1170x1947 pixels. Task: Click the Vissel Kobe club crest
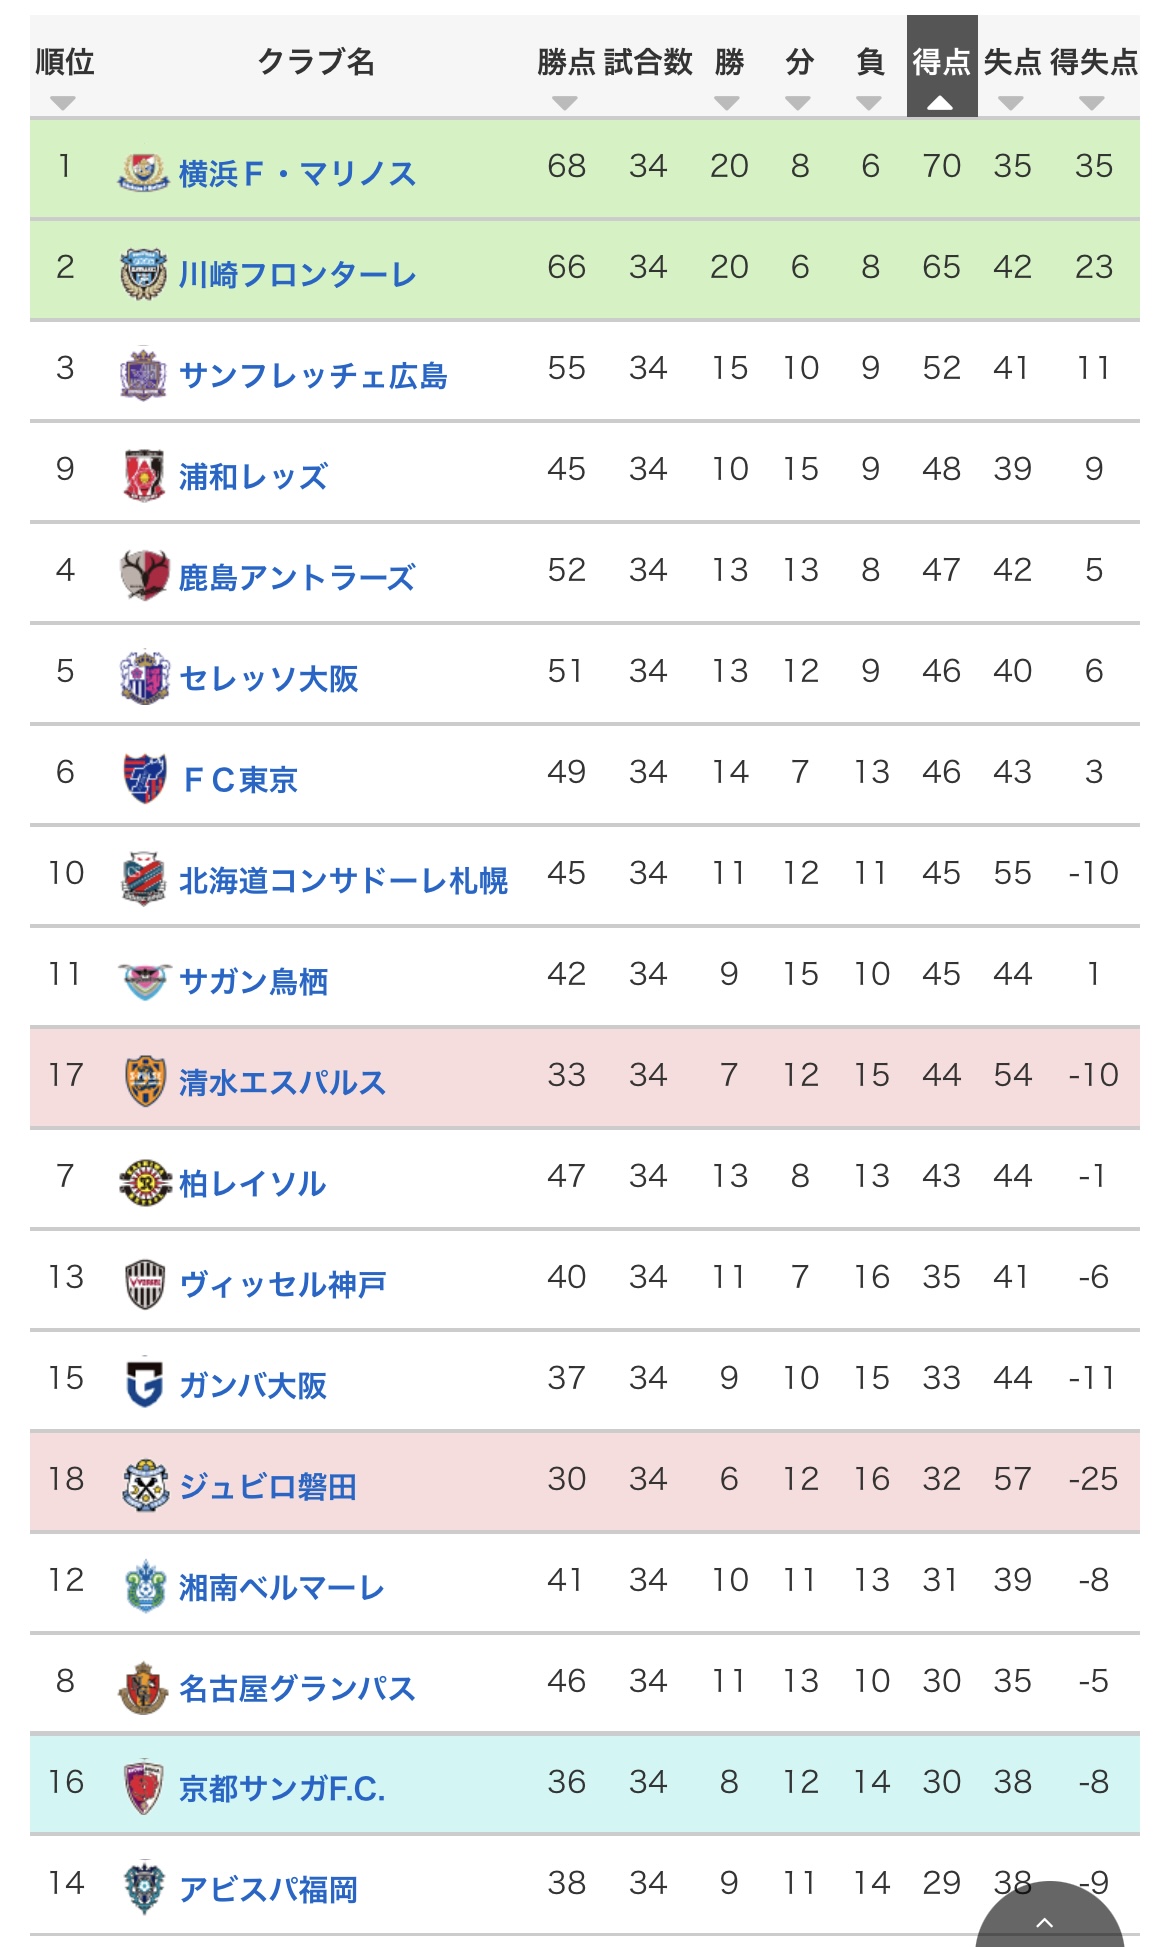pos(143,1283)
